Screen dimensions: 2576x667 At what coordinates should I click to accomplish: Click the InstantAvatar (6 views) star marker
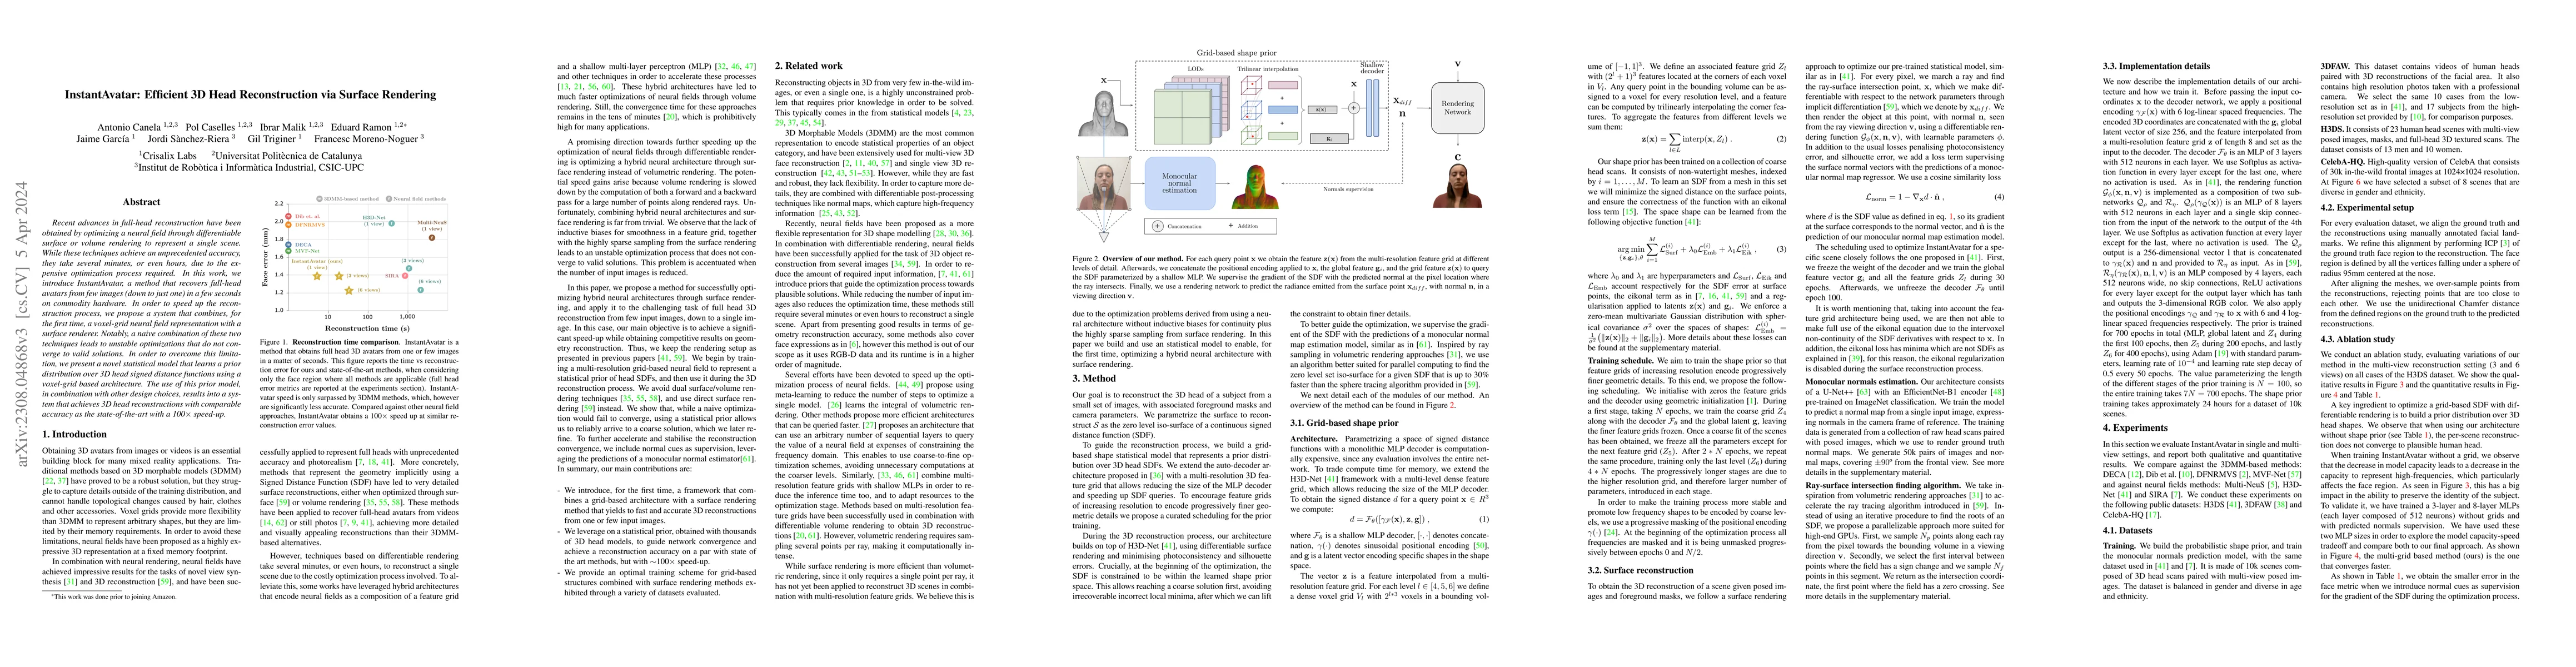[349, 291]
